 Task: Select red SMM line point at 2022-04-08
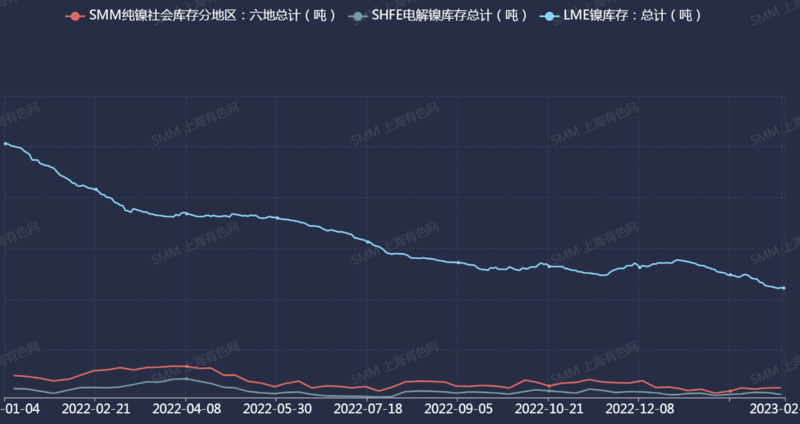pyautogui.click(x=186, y=366)
